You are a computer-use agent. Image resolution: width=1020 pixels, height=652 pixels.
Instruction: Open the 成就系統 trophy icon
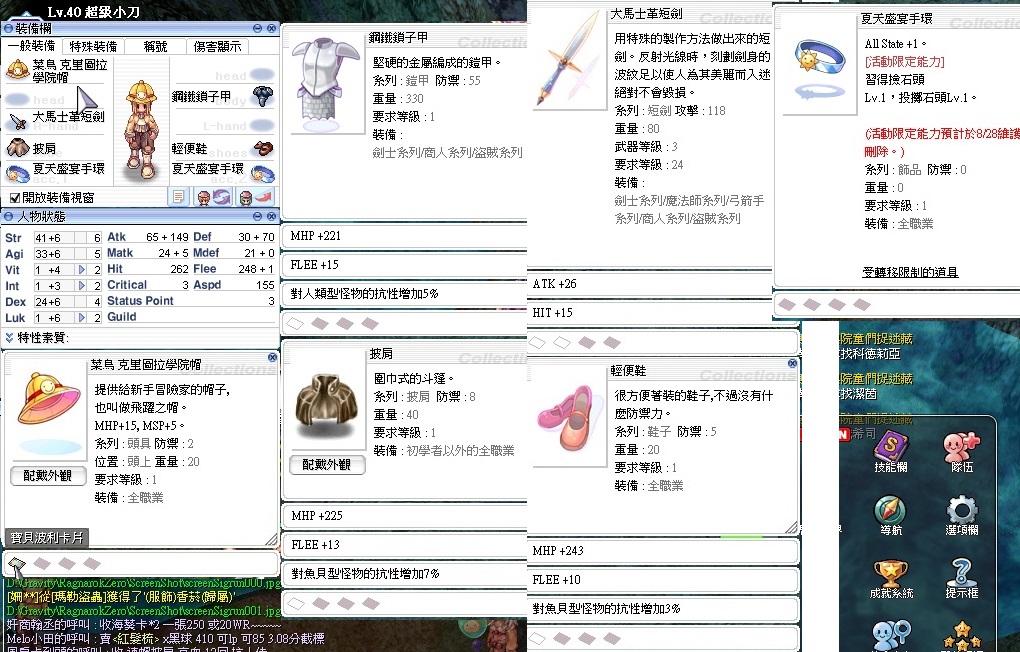[891, 573]
